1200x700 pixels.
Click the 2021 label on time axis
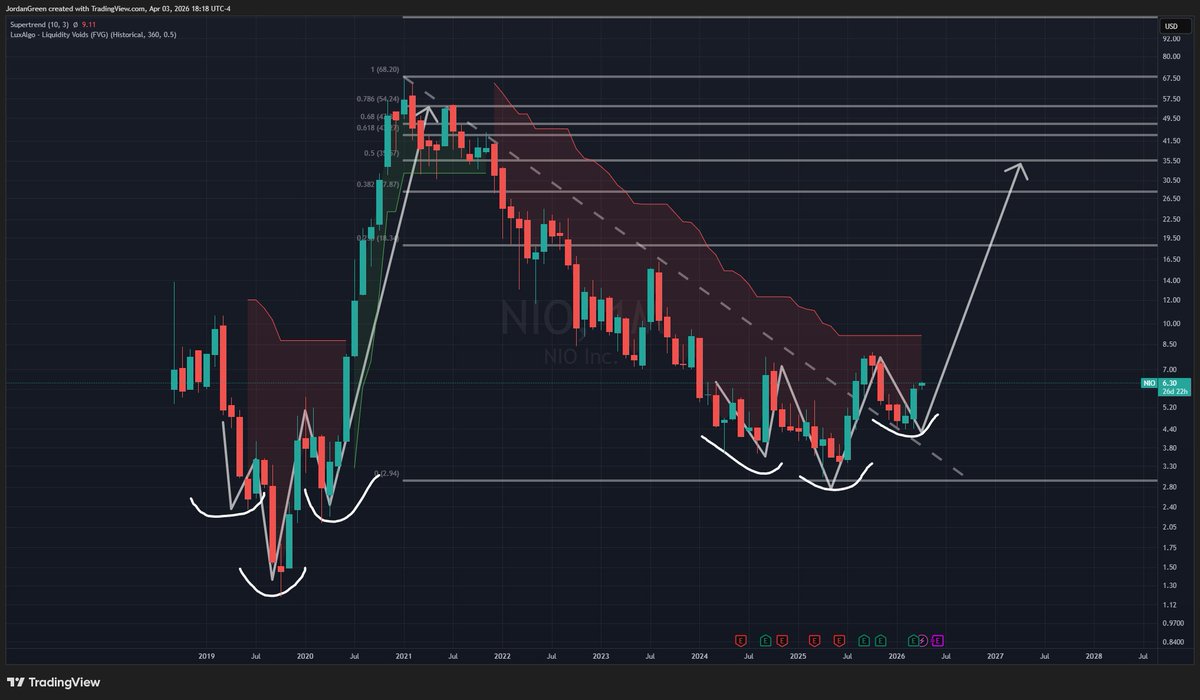(403, 656)
